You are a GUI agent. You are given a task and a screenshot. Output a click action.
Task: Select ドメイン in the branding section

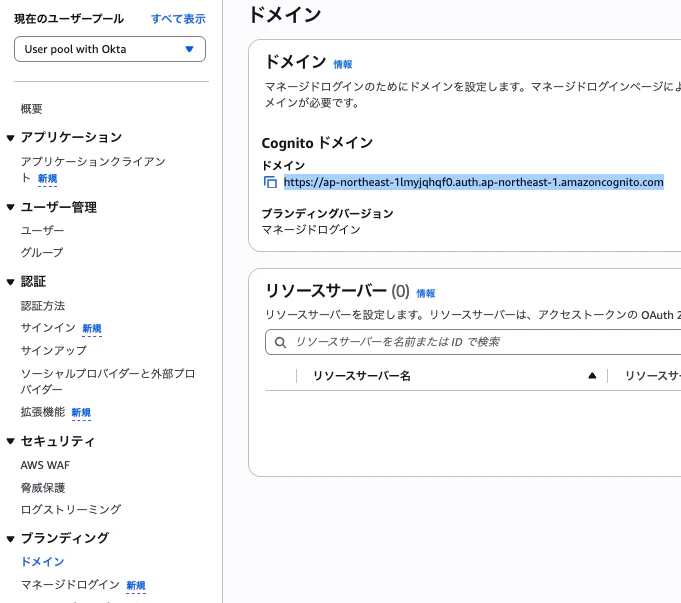(42, 562)
